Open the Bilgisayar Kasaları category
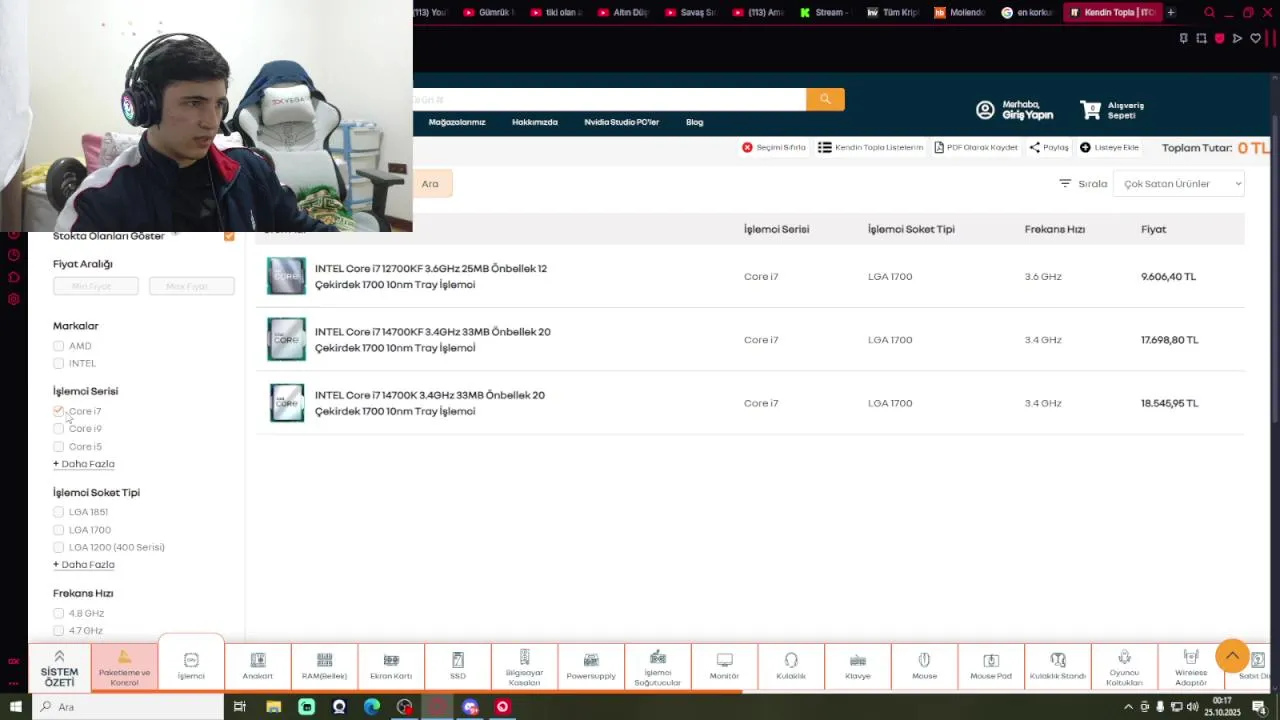 (524, 666)
